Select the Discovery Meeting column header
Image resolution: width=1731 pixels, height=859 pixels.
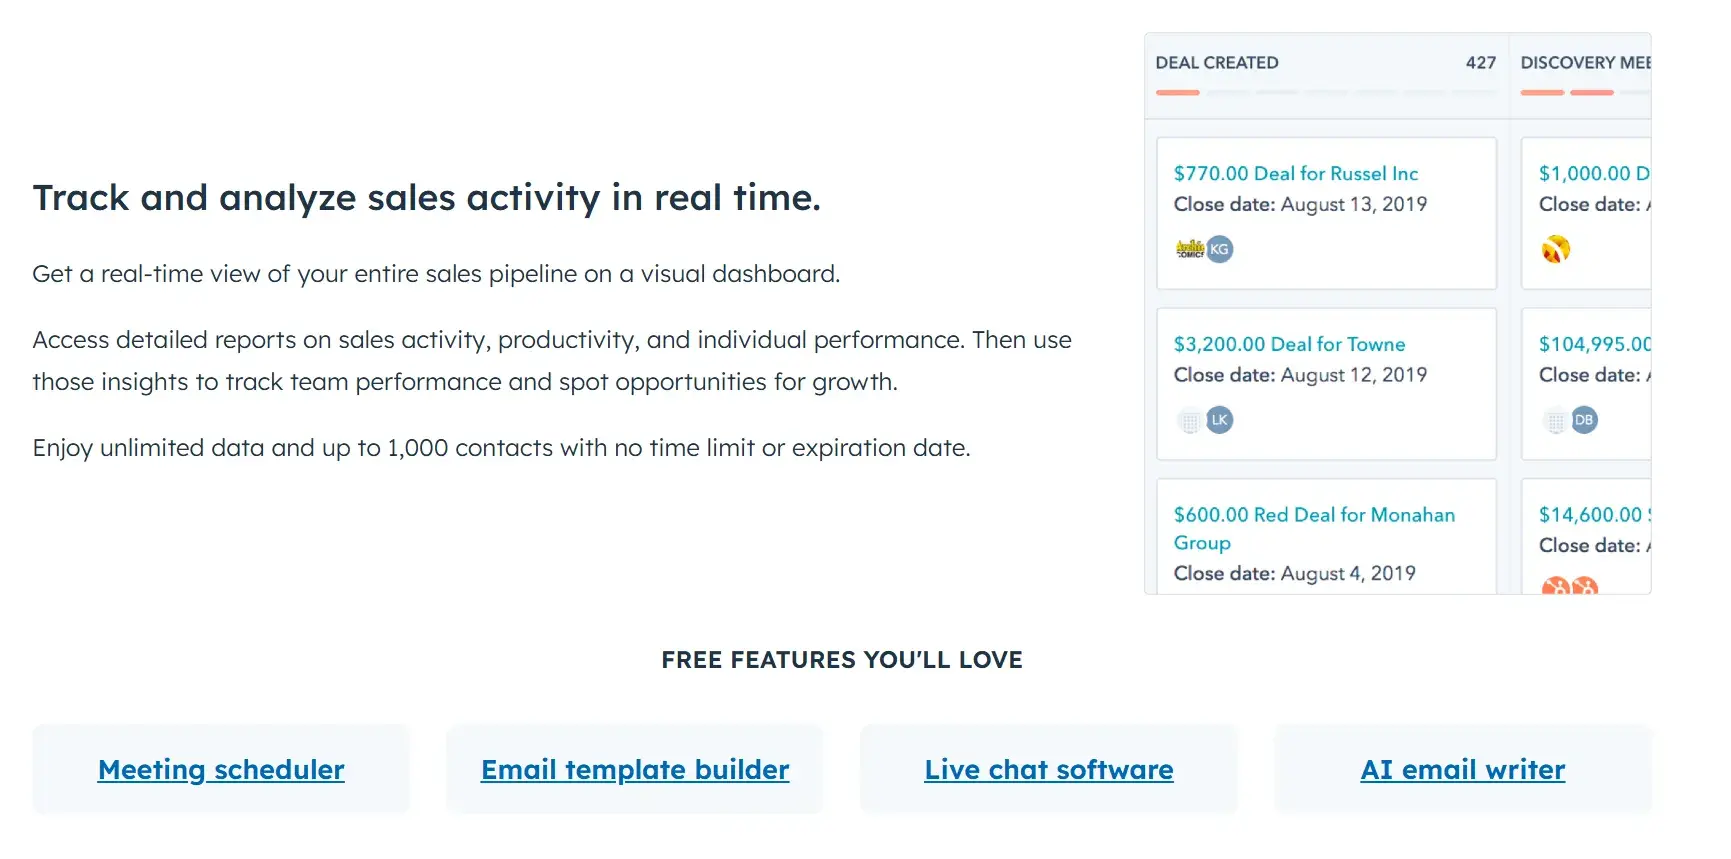(x=1585, y=63)
